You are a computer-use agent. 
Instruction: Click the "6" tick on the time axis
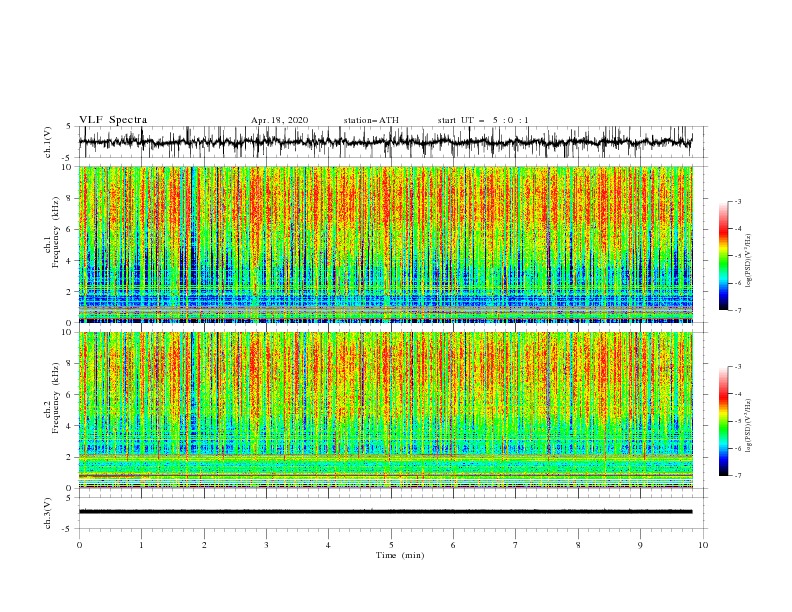pyautogui.click(x=453, y=545)
